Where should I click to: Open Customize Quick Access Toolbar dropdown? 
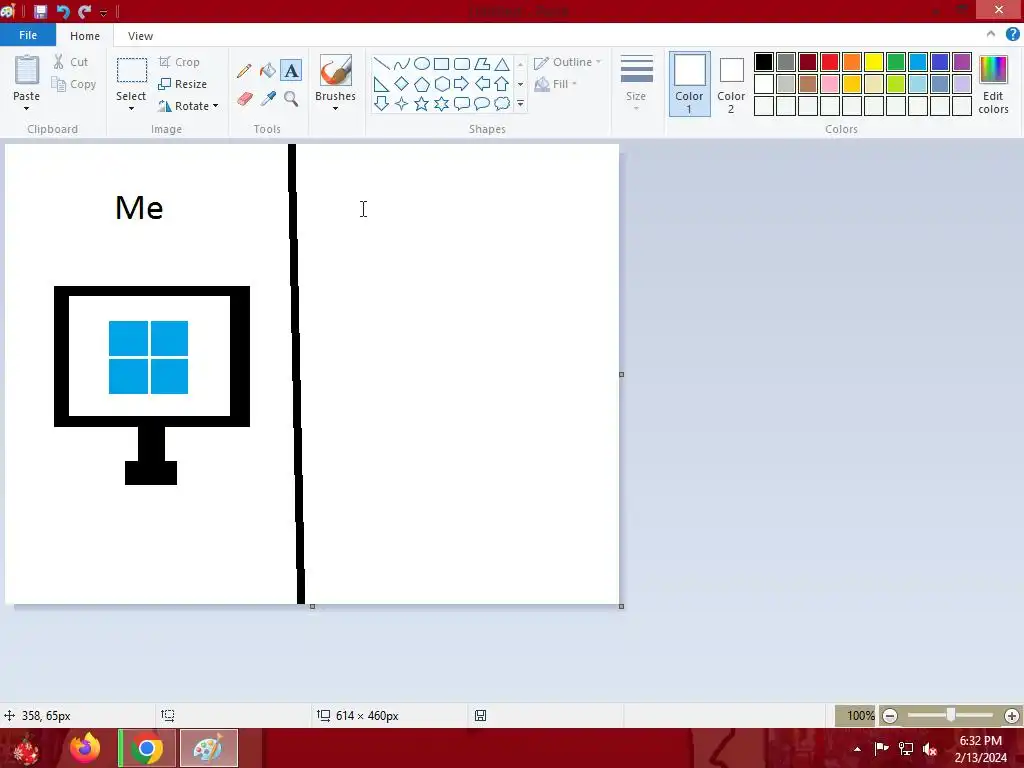103,12
